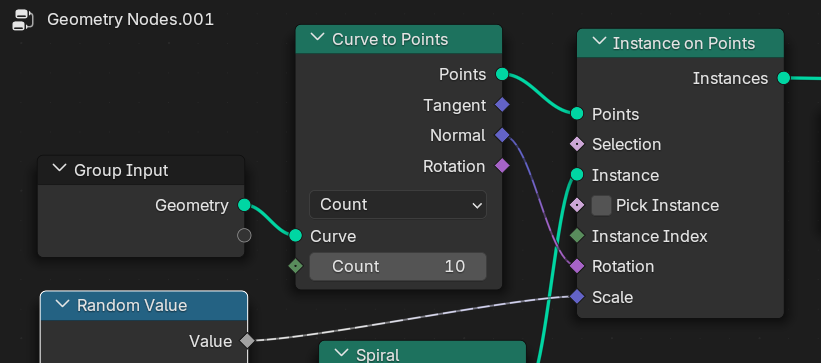Click the Count input socket diamond
Image resolution: width=821 pixels, height=363 pixels.
click(x=296, y=266)
